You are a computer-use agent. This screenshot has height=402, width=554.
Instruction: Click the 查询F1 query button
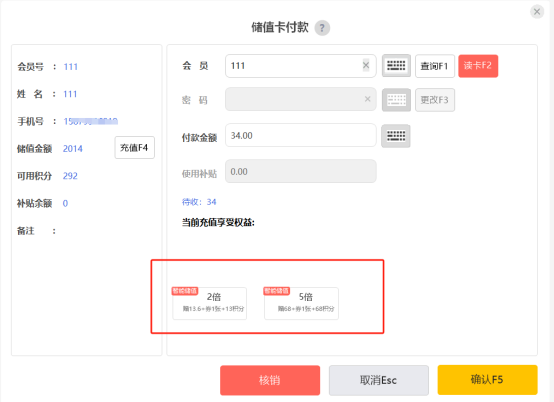(x=435, y=66)
